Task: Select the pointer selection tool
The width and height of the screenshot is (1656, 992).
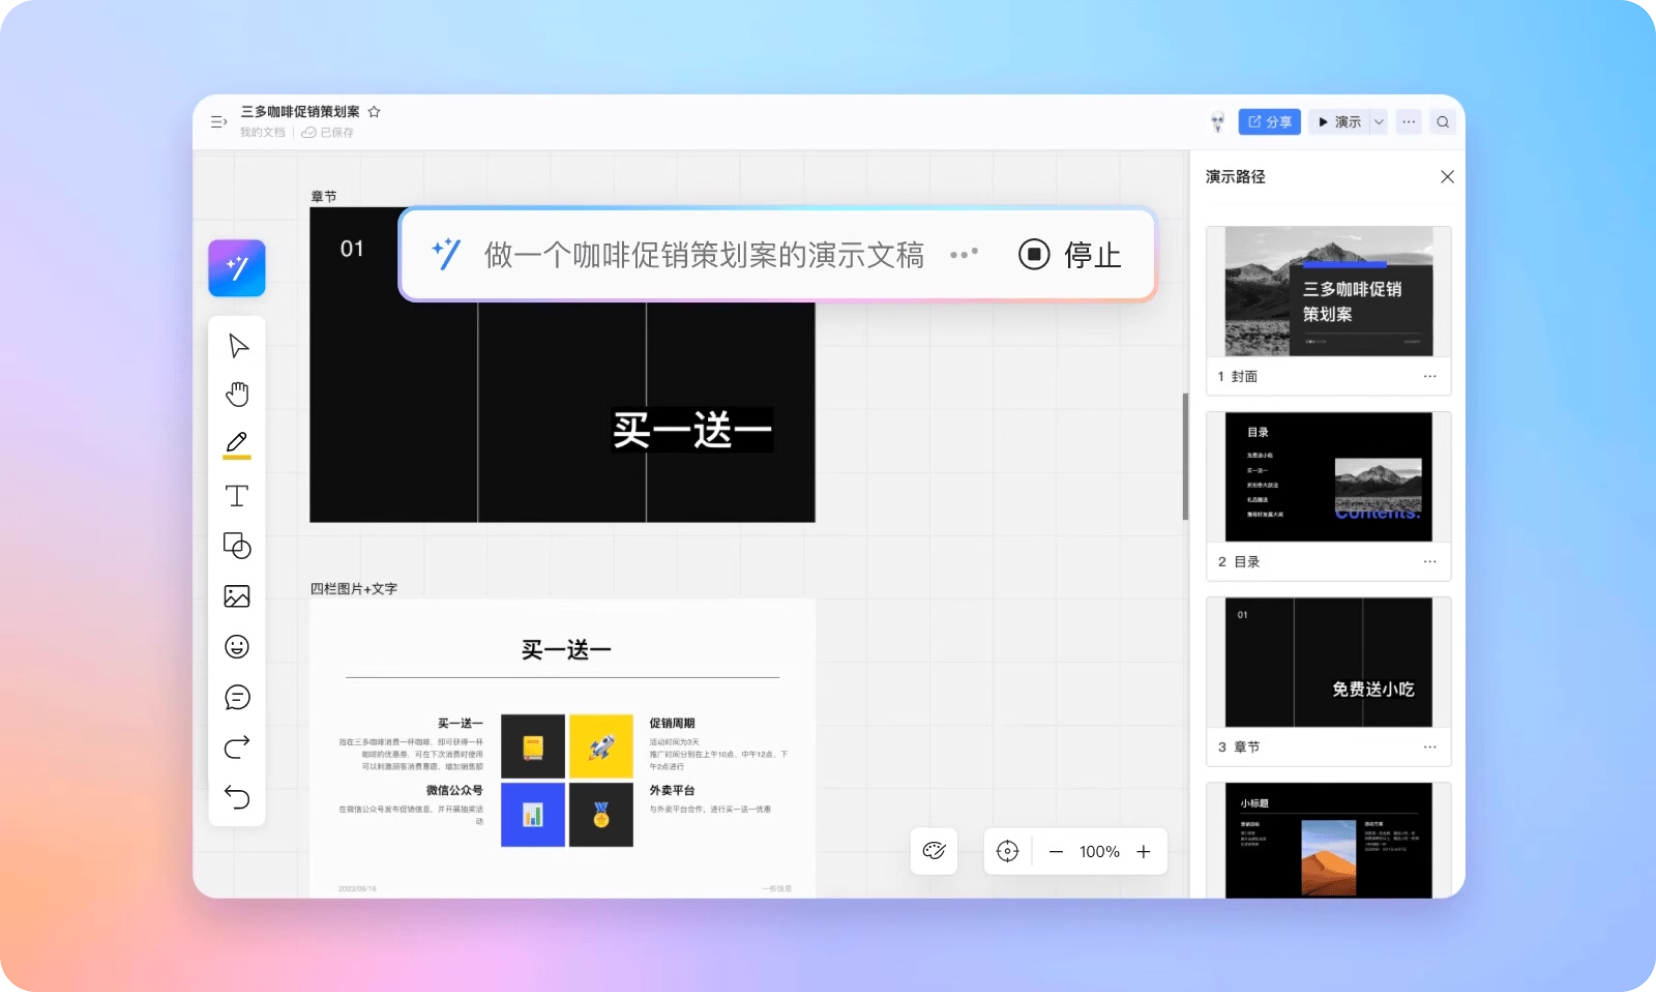Action: pos(237,346)
